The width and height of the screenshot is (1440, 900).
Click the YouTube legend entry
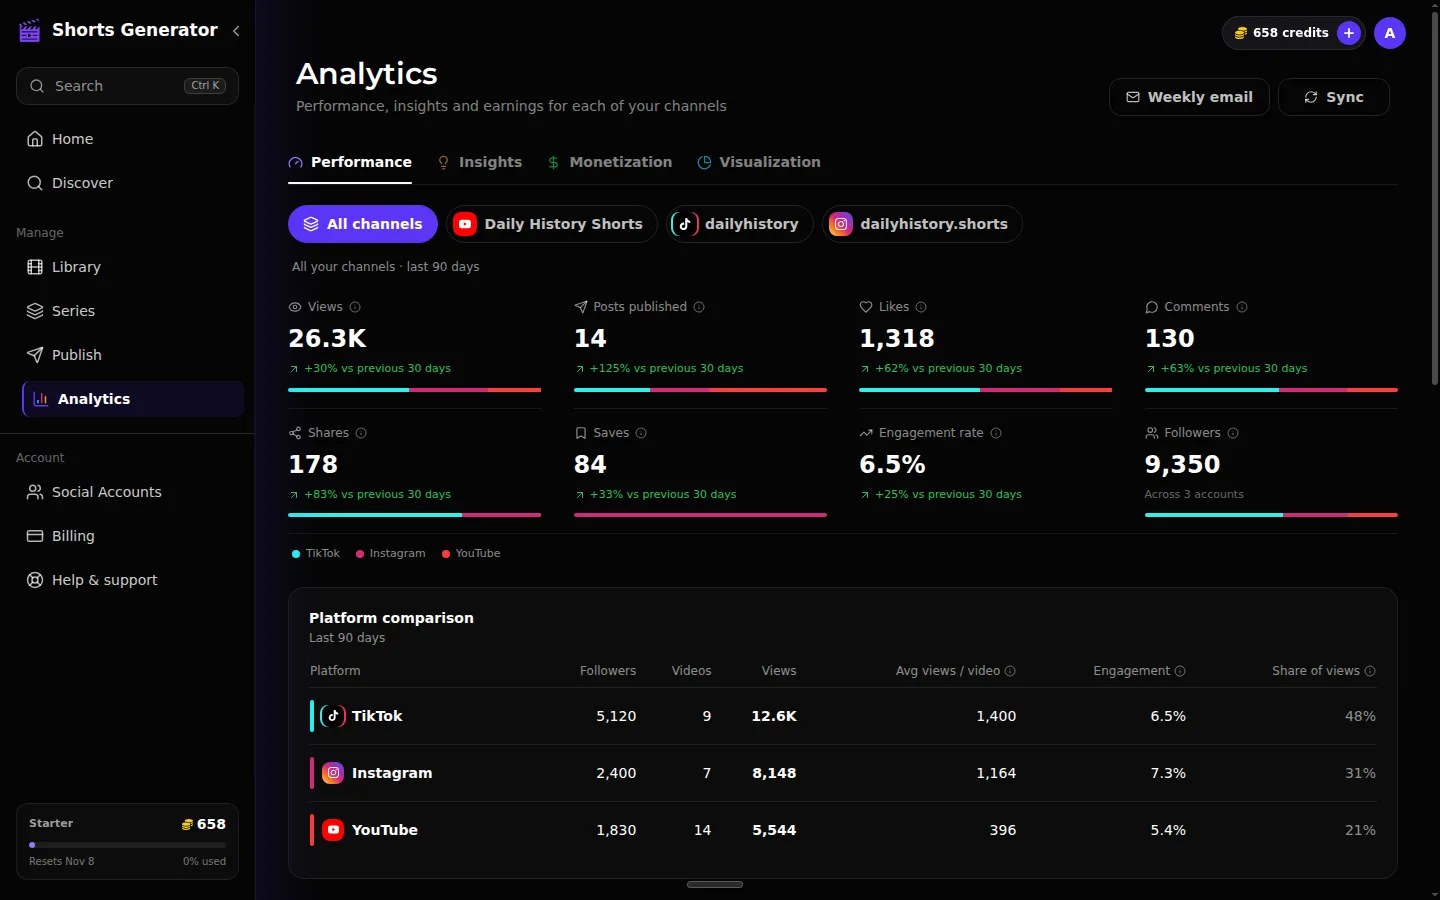pyautogui.click(x=471, y=554)
